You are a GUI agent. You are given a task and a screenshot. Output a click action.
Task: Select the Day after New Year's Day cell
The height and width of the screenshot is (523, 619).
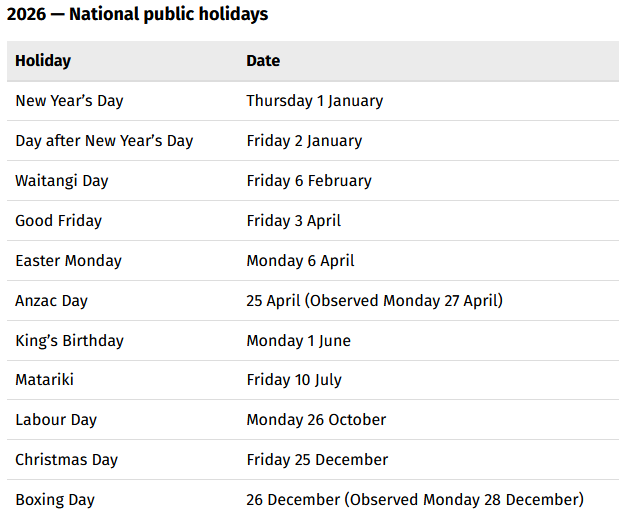click(104, 141)
